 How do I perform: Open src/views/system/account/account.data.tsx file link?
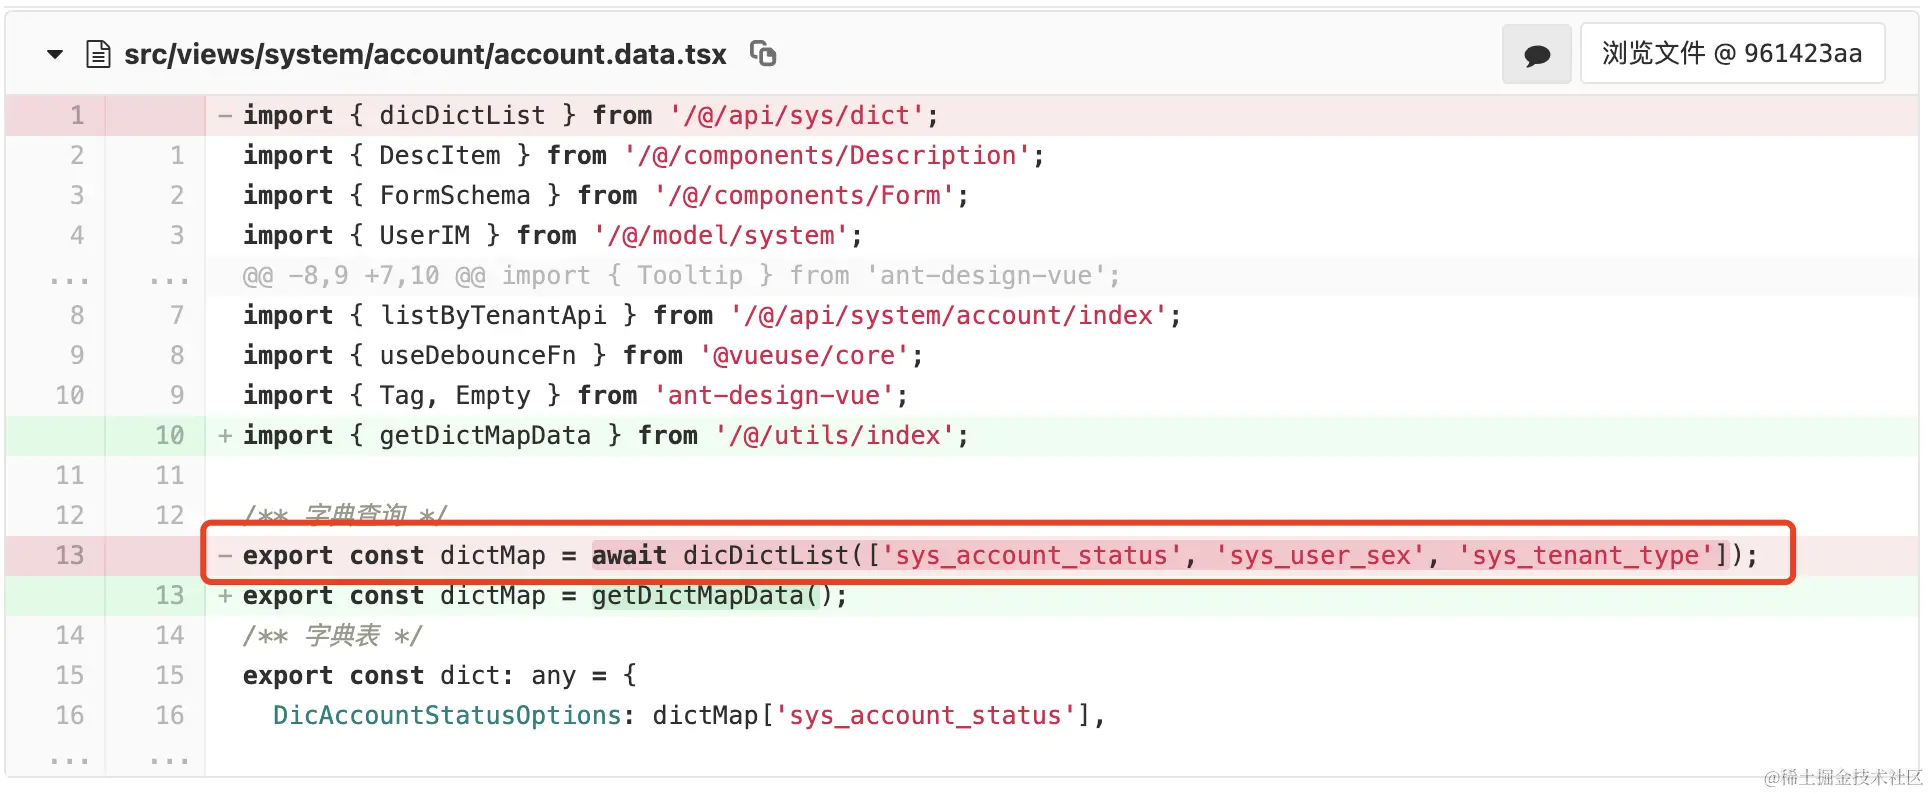point(425,54)
